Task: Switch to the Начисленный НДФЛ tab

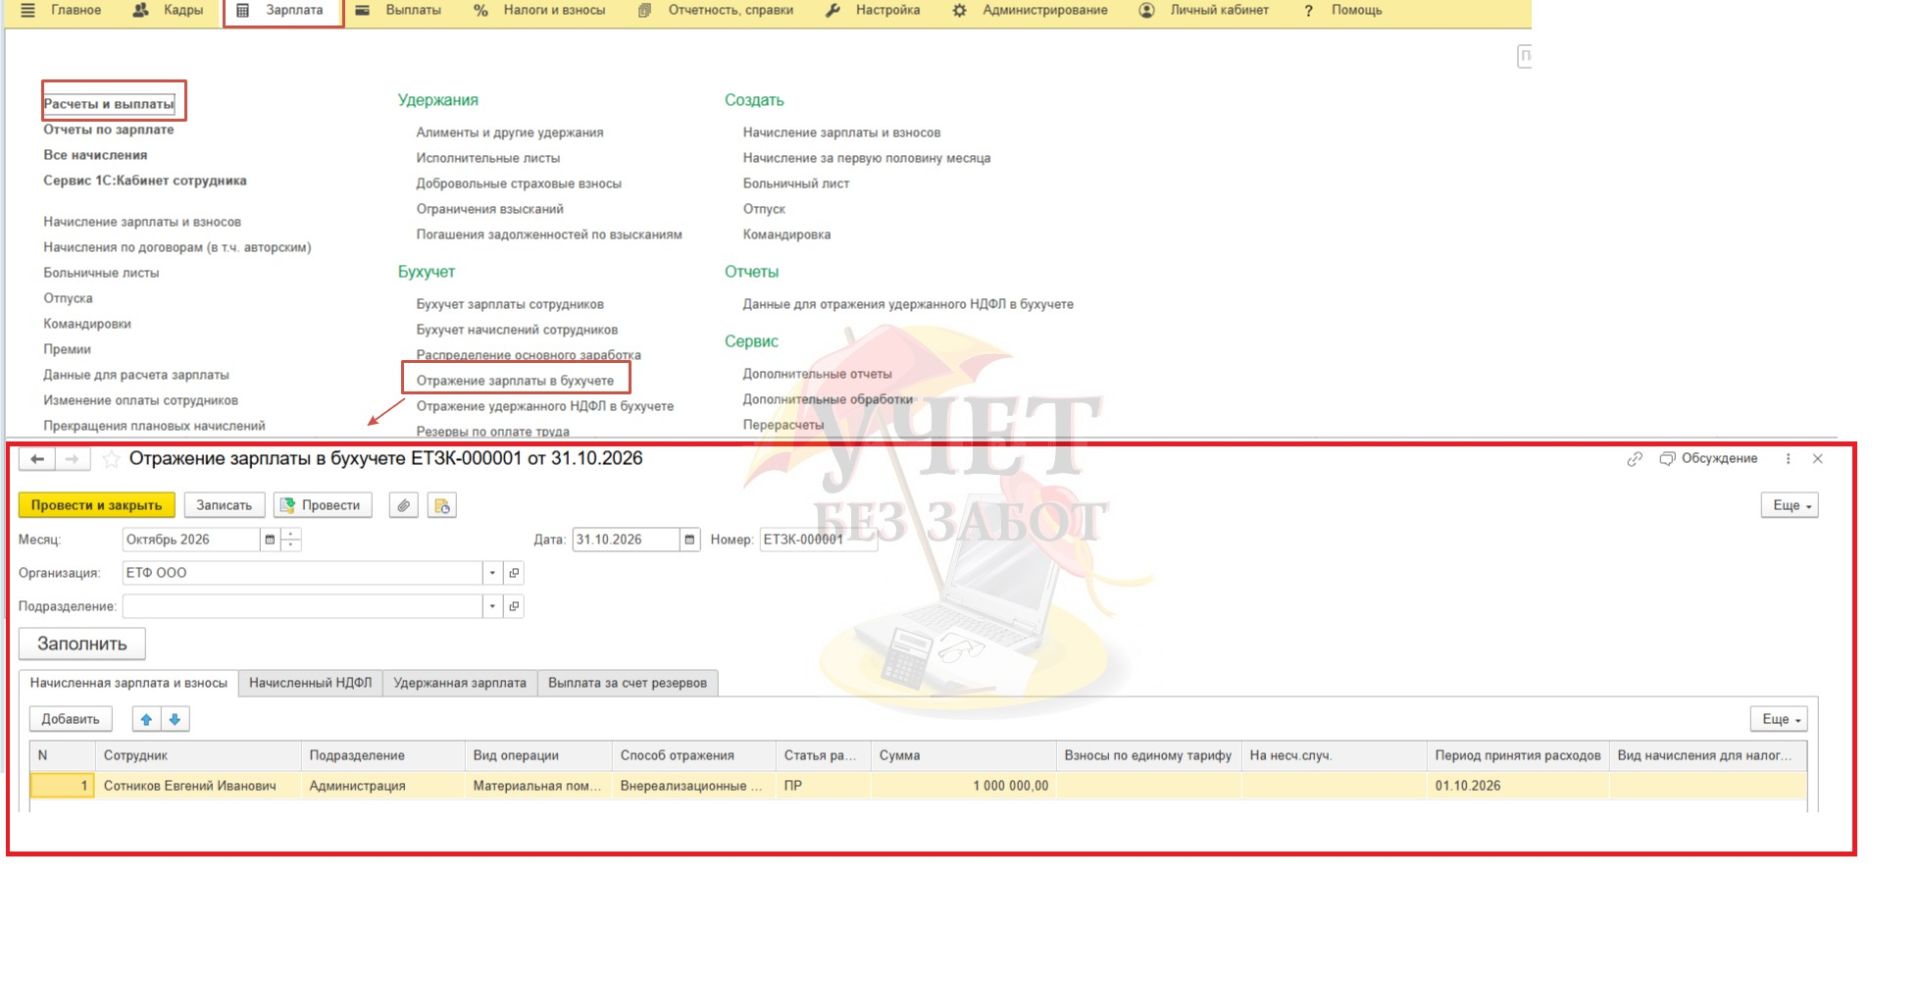Action: coord(310,683)
